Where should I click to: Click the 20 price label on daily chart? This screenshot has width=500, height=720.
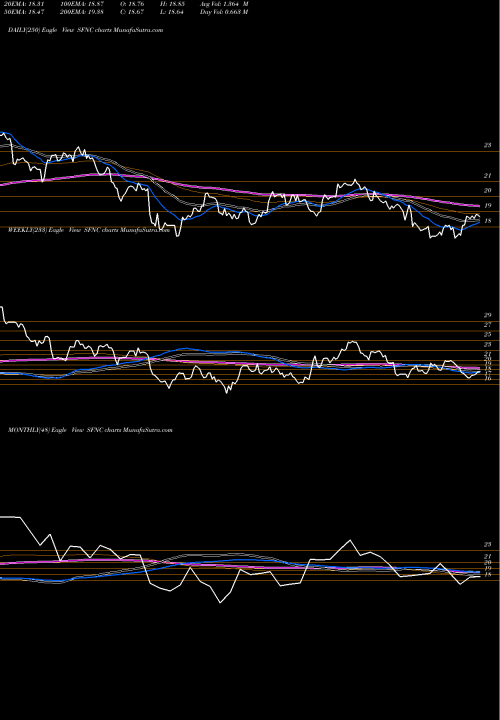(487, 191)
